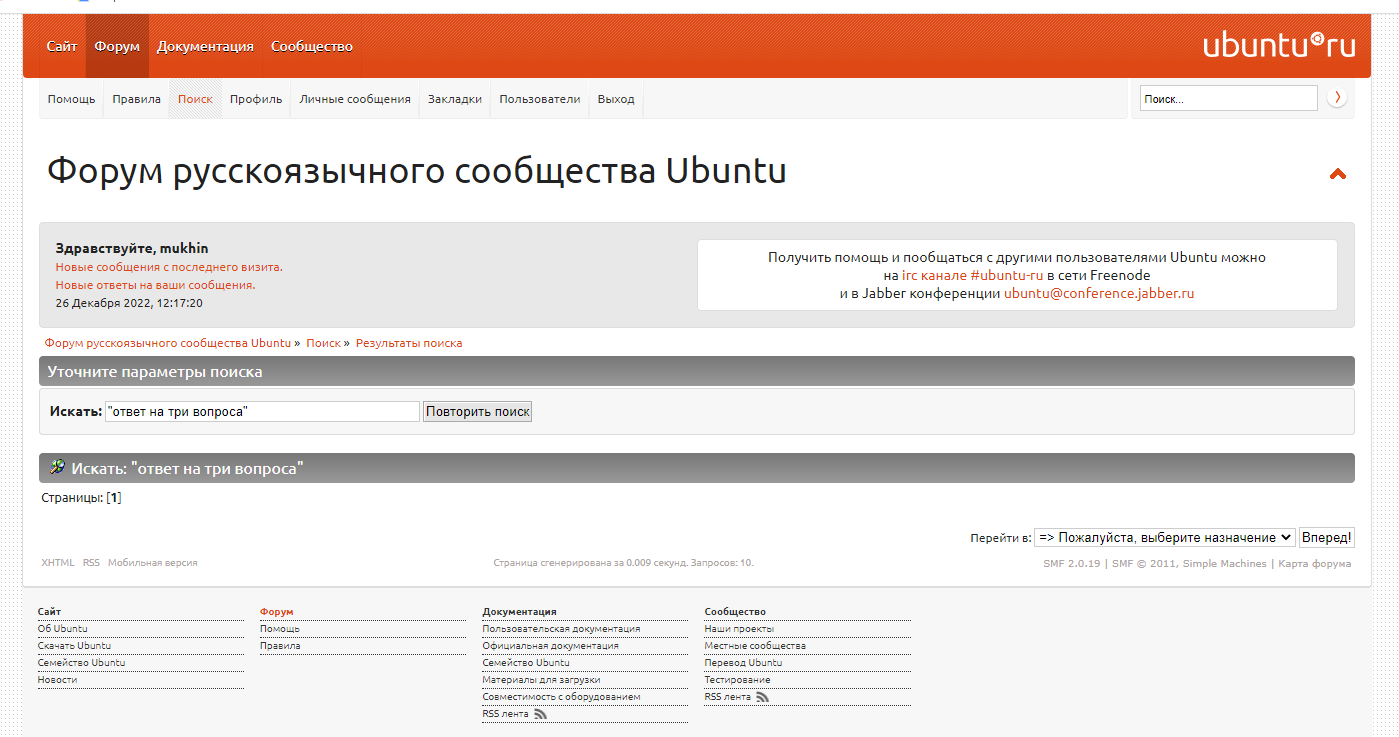The width and height of the screenshot is (1399, 737).
Task: Go to Помощь in the forum submenu
Action: tap(72, 99)
